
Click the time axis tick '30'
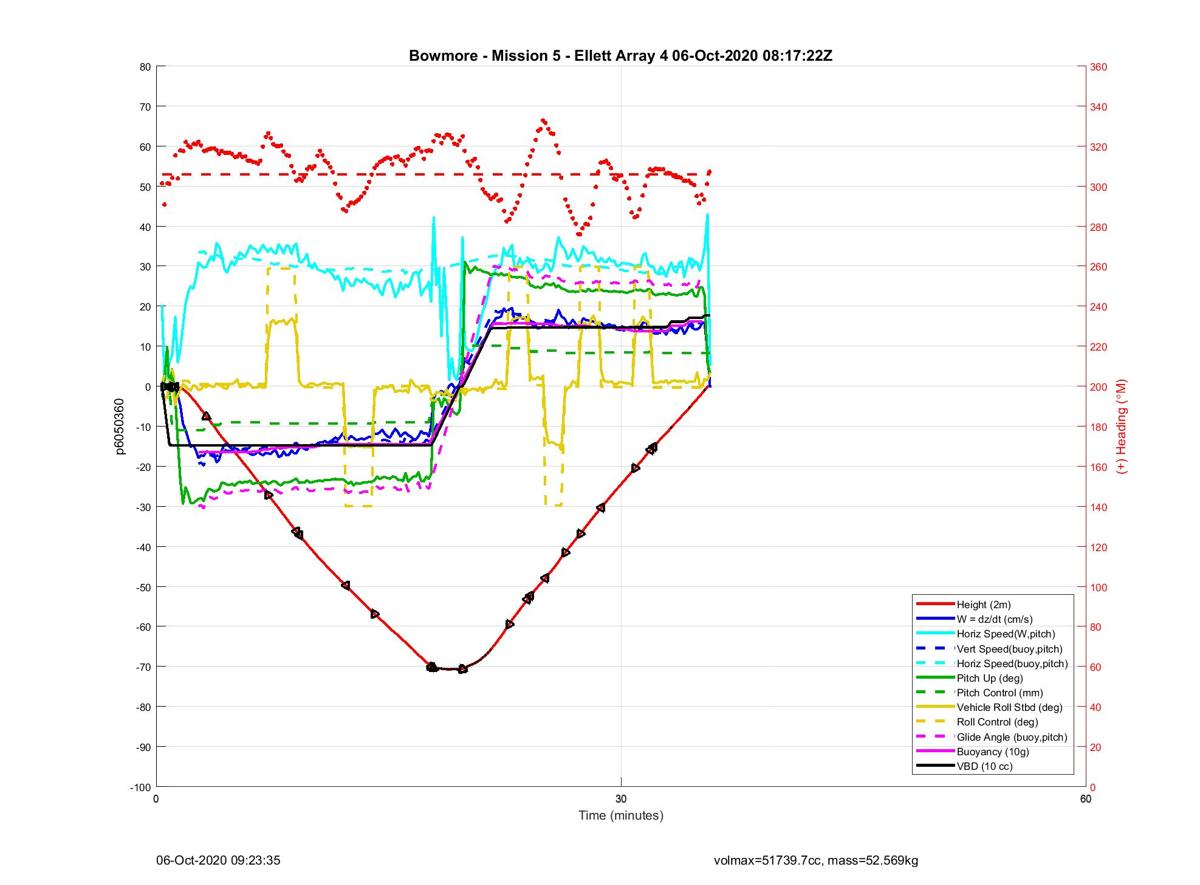[x=621, y=799]
